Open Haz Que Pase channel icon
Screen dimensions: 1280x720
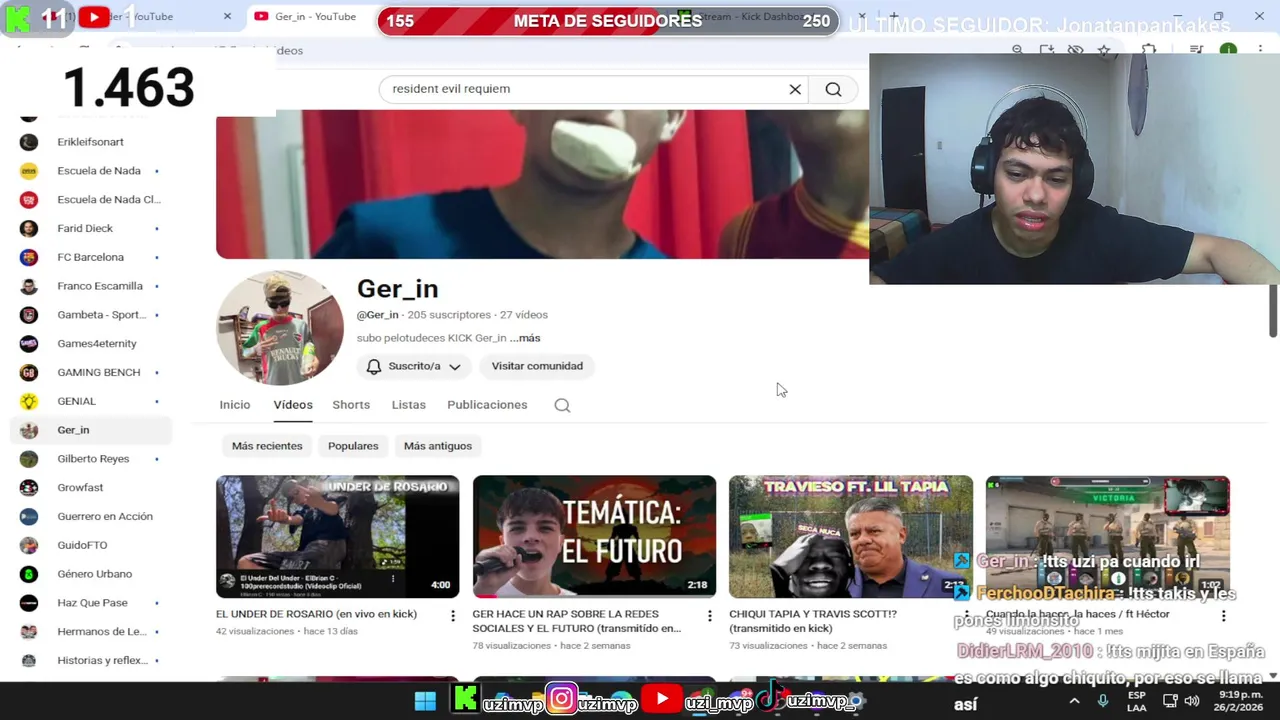coord(29,603)
